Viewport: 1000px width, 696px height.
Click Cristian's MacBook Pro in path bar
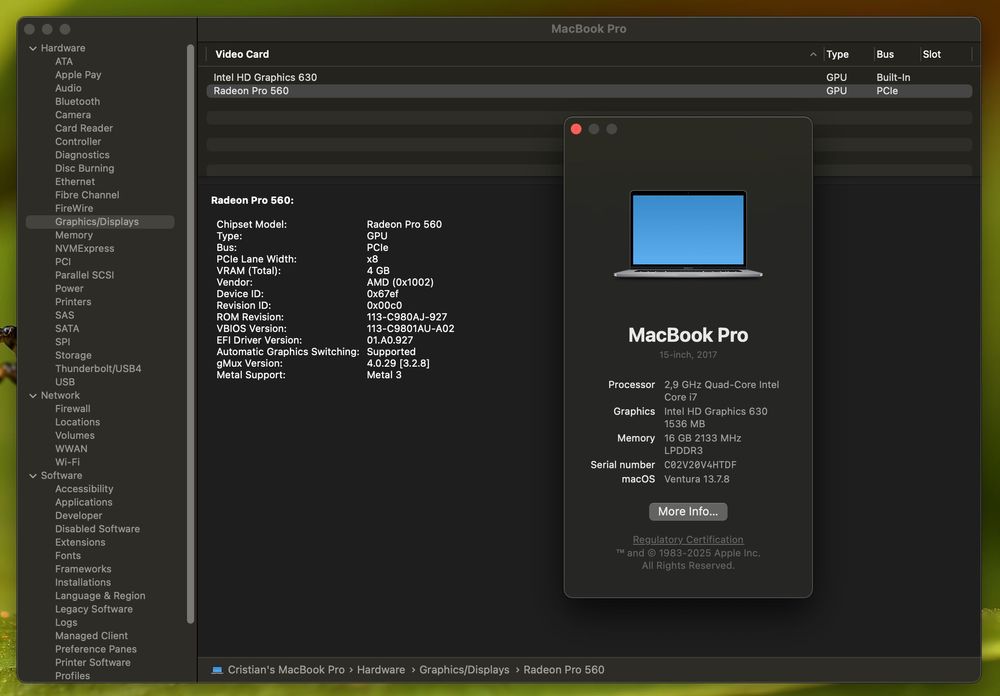pyautogui.click(x=286, y=670)
